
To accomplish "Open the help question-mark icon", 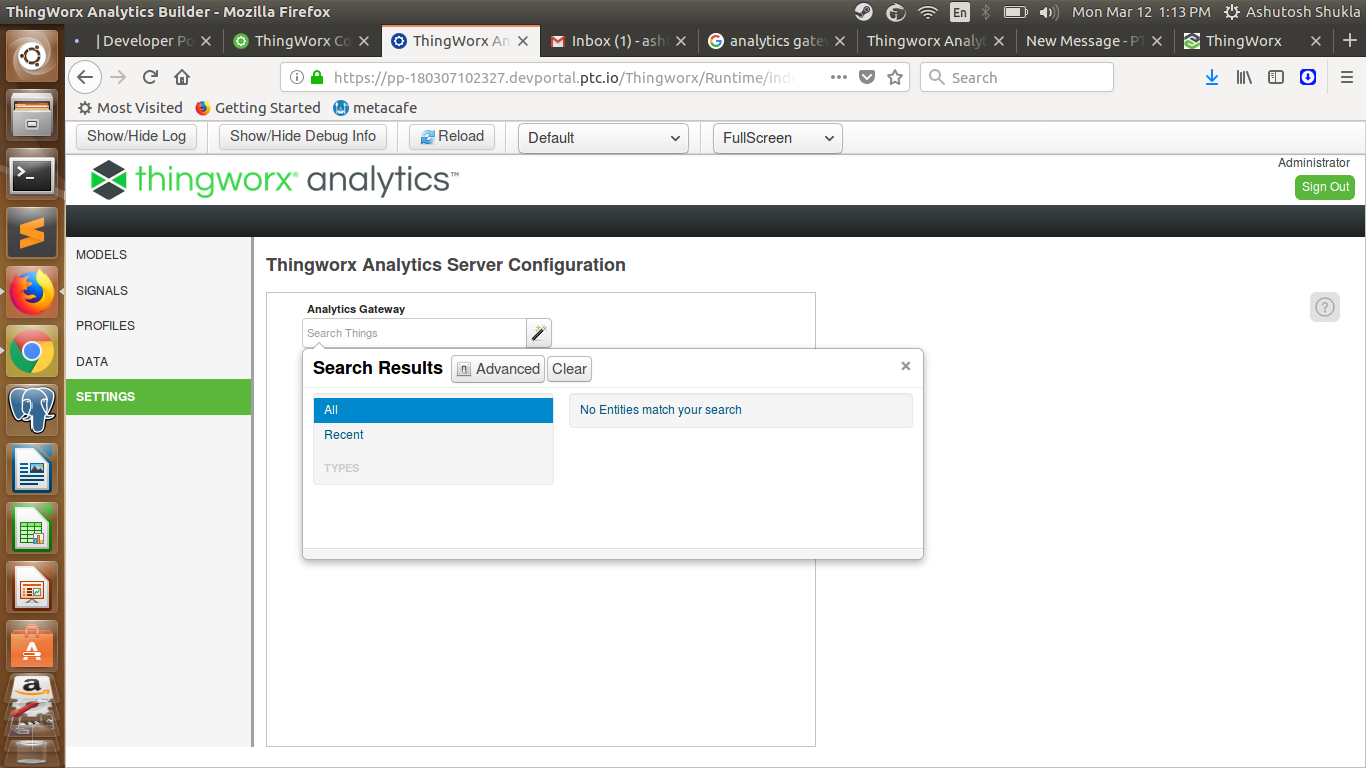I will 1325,307.
